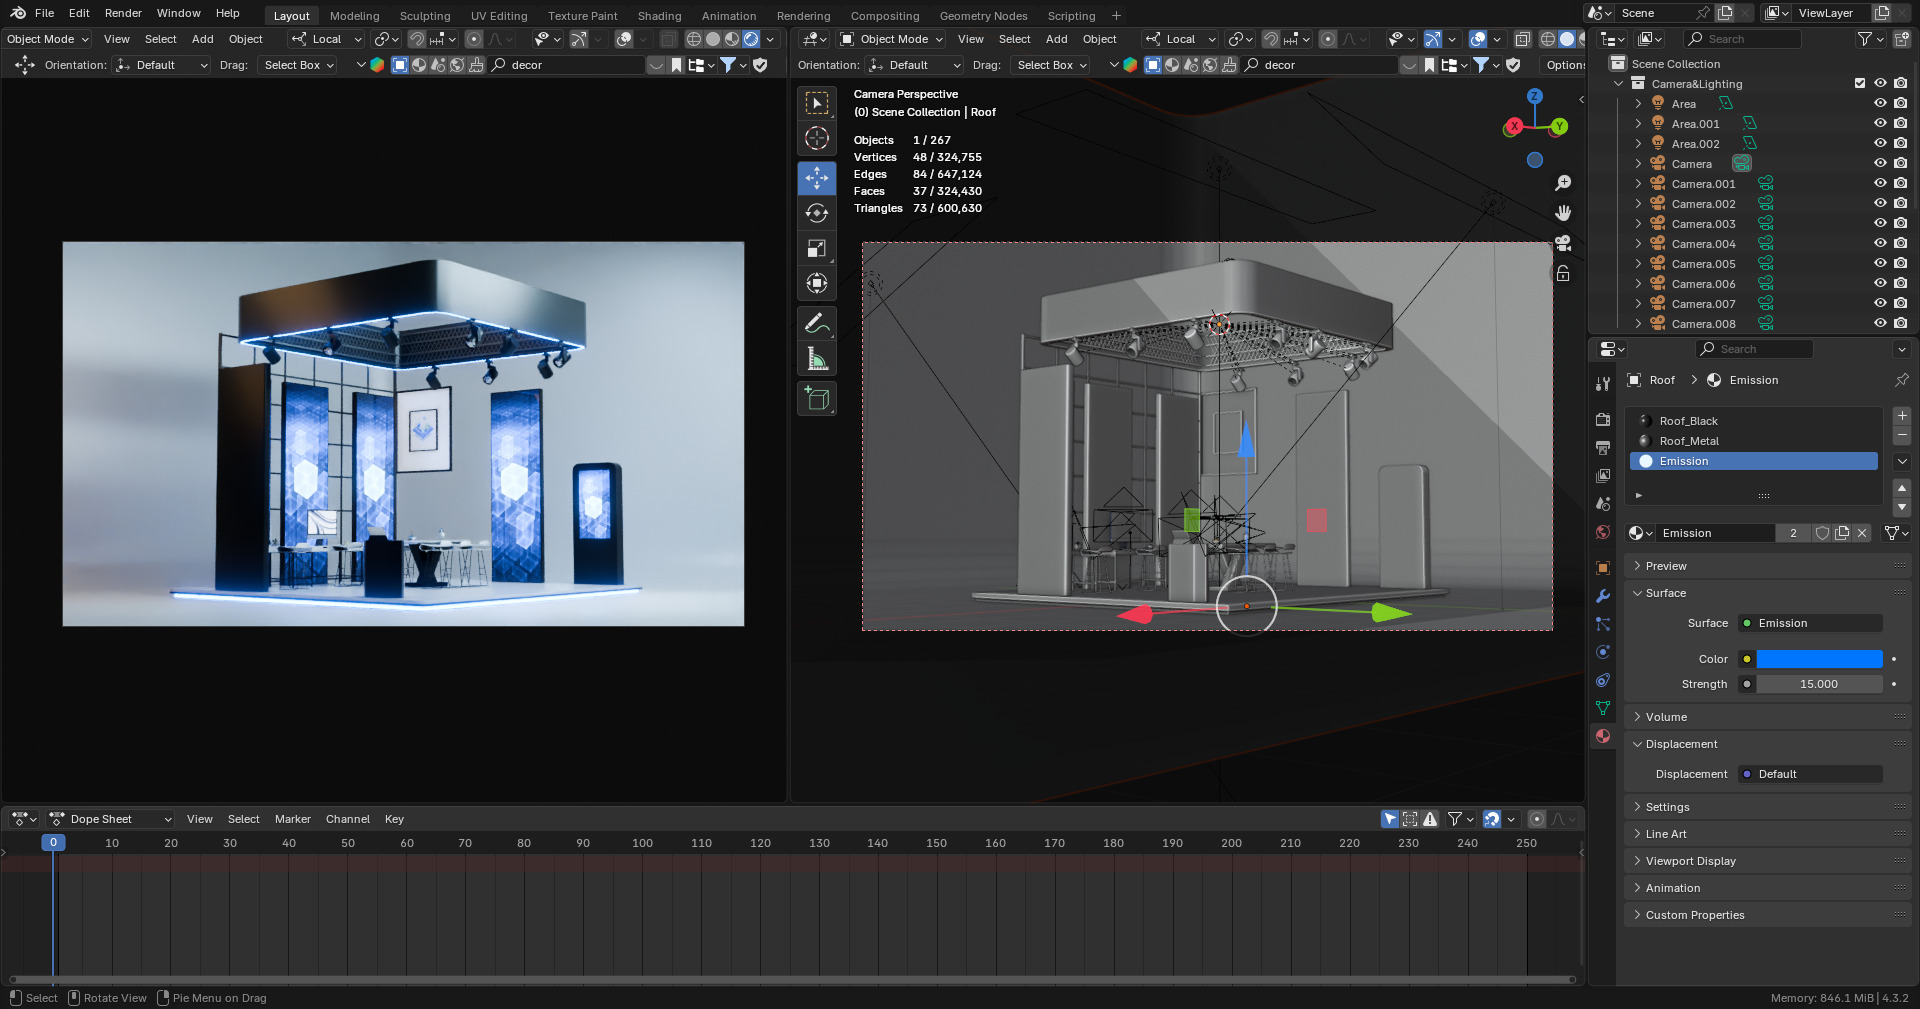The height and width of the screenshot is (1009, 1920).
Task: Disable Area.002 in renders
Action: (x=1900, y=144)
